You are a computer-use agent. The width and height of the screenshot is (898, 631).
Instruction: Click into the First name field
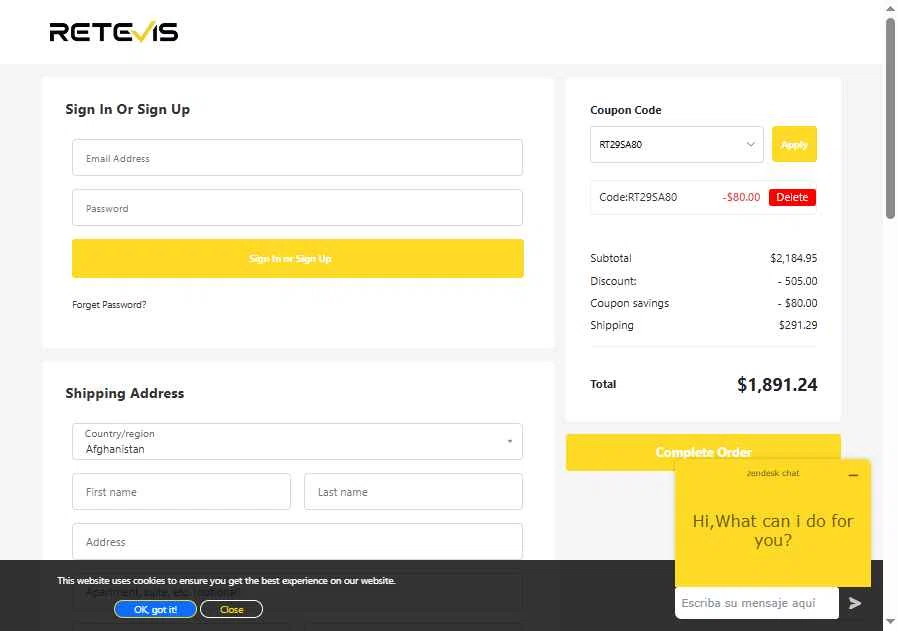coord(181,491)
